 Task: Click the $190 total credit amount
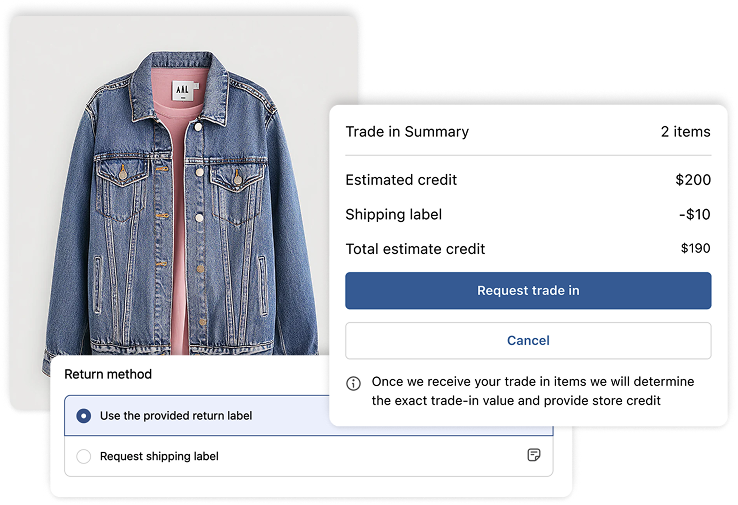click(695, 249)
